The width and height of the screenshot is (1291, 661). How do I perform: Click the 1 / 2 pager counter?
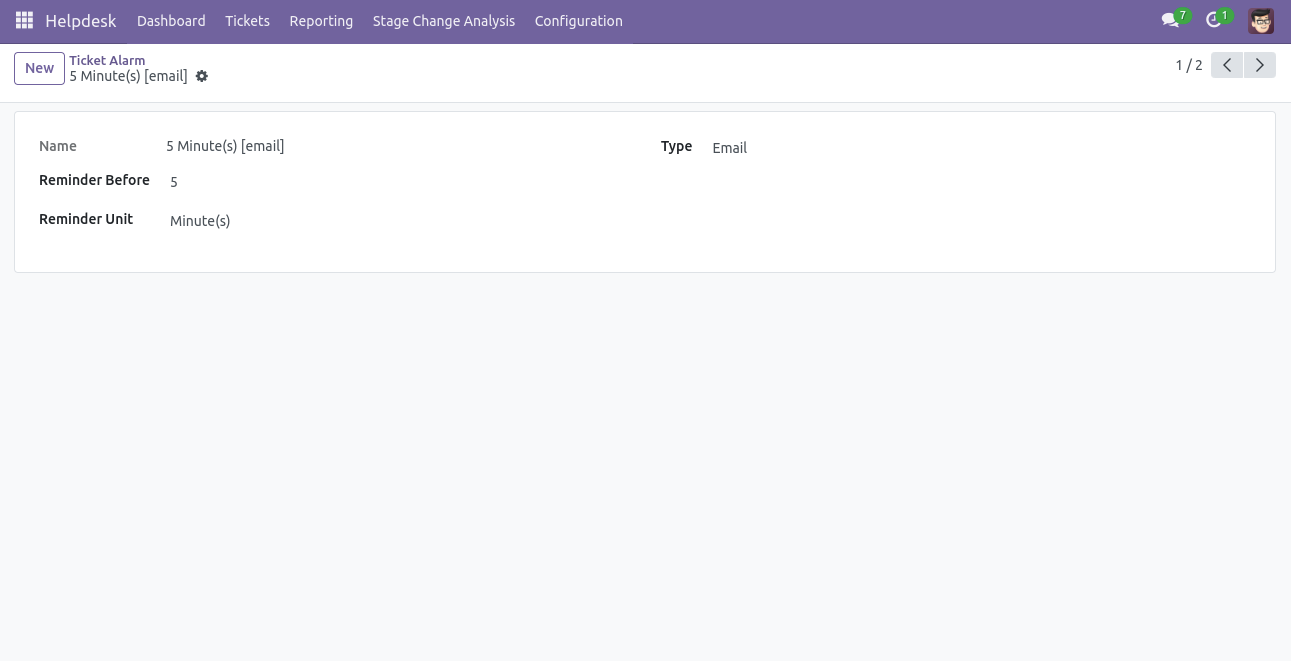1189,65
